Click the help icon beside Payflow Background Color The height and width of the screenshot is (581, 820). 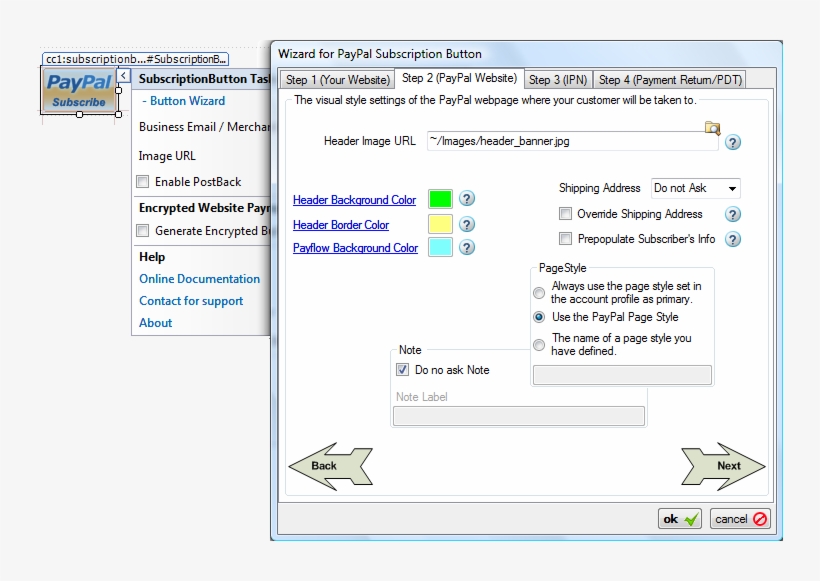coord(467,248)
